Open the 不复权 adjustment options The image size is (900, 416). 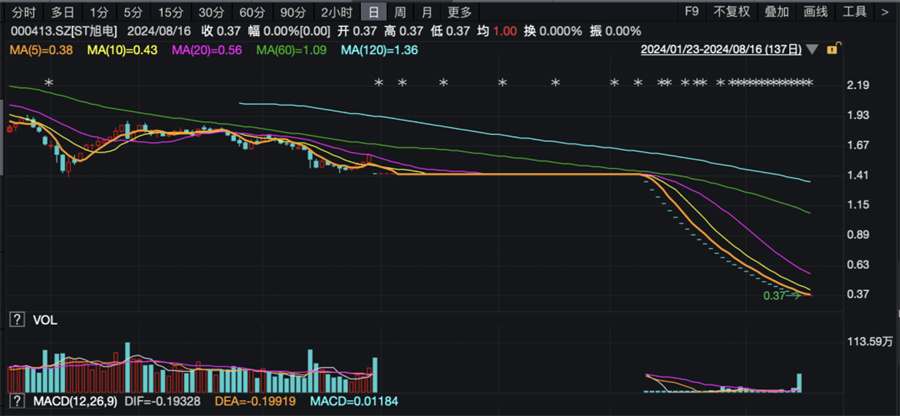coord(731,11)
